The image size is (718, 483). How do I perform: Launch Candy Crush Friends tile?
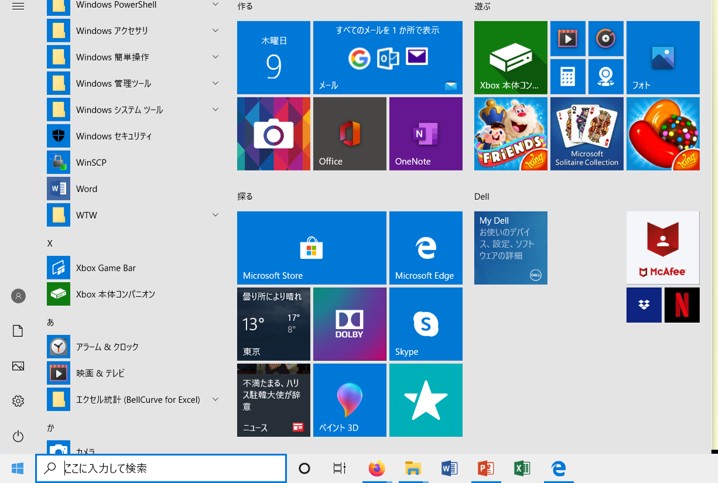pos(511,134)
